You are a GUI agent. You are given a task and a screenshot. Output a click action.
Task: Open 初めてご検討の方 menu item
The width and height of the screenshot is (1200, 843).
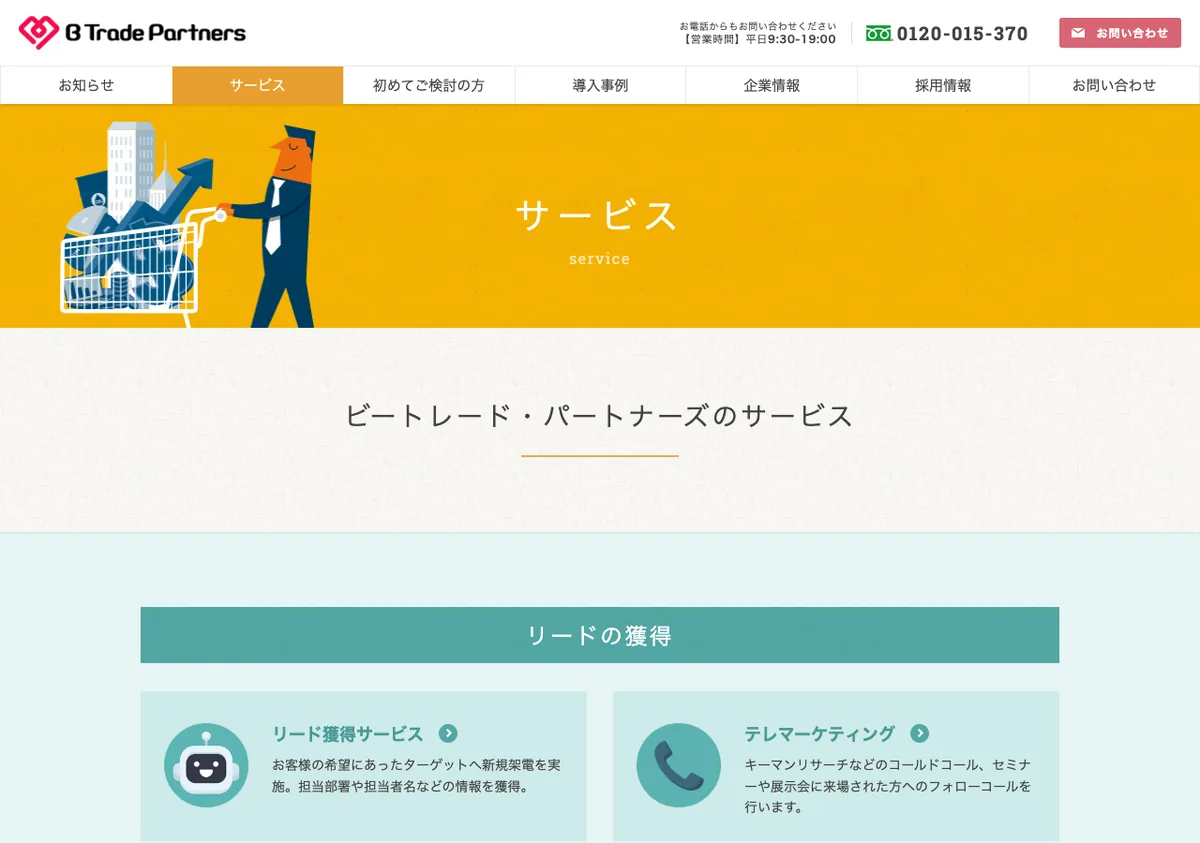point(429,85)
